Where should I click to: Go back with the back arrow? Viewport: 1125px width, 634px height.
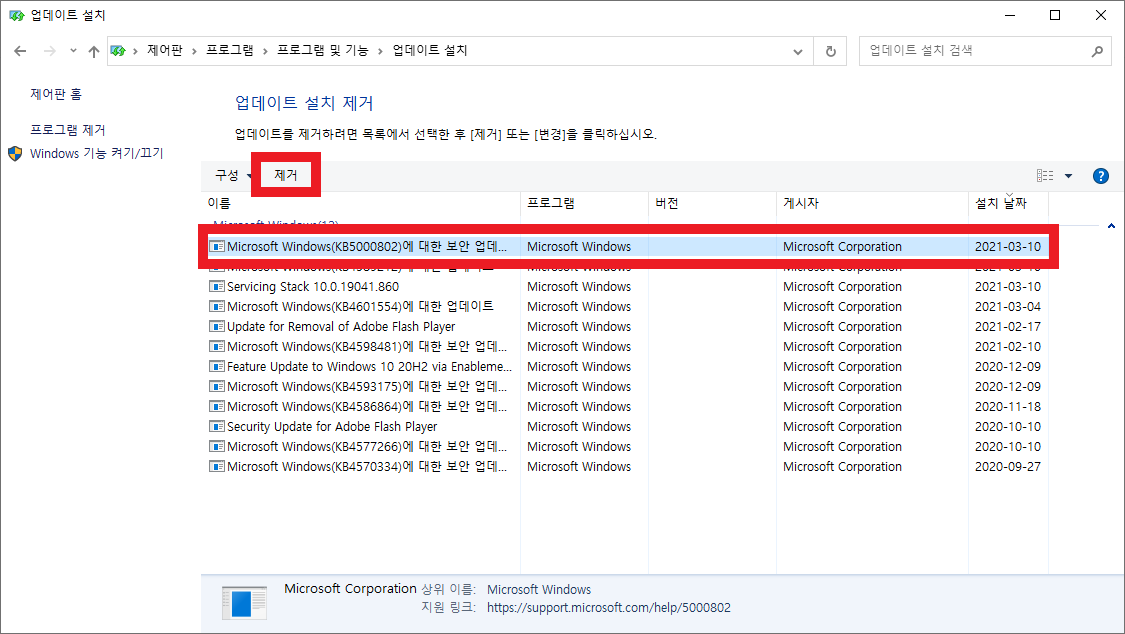tap(20, 51)
